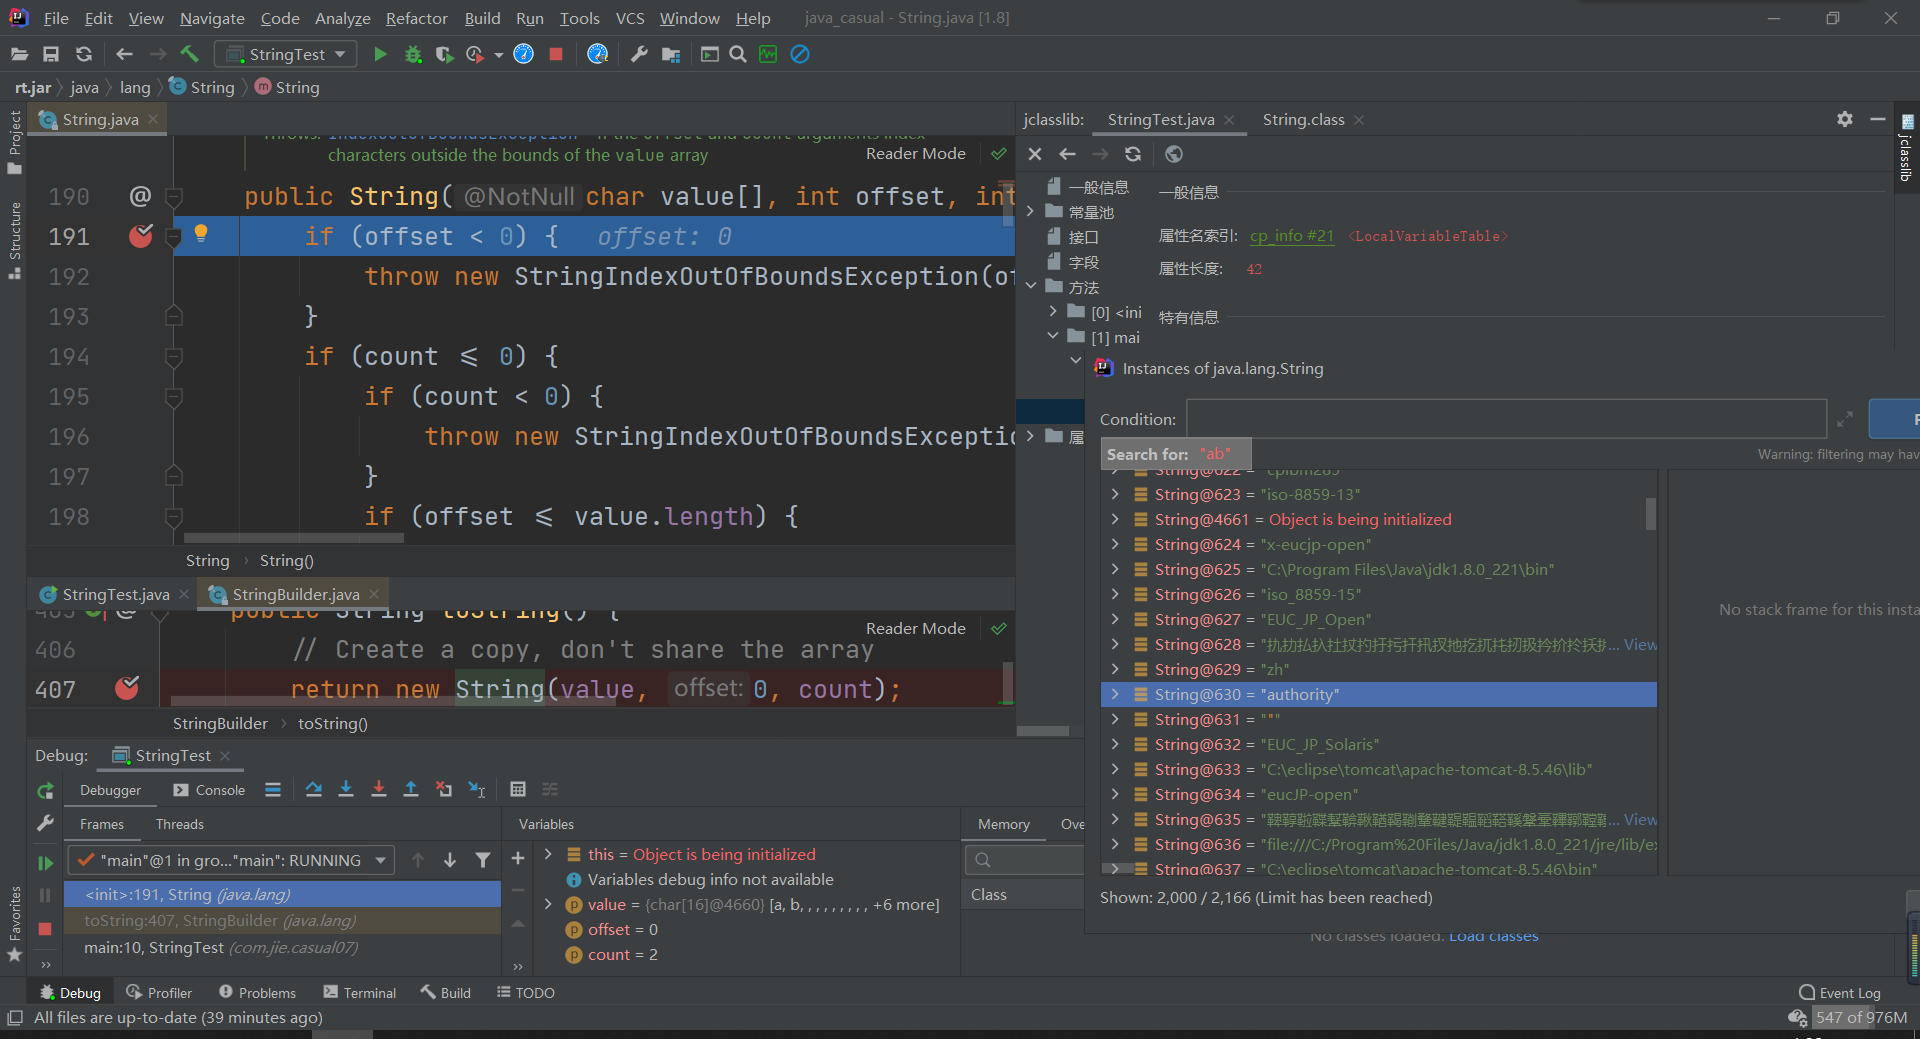Select frame main:10, StringTest
The height and width of the screenshot is (1039, 1920).
(x=283, y=947)
